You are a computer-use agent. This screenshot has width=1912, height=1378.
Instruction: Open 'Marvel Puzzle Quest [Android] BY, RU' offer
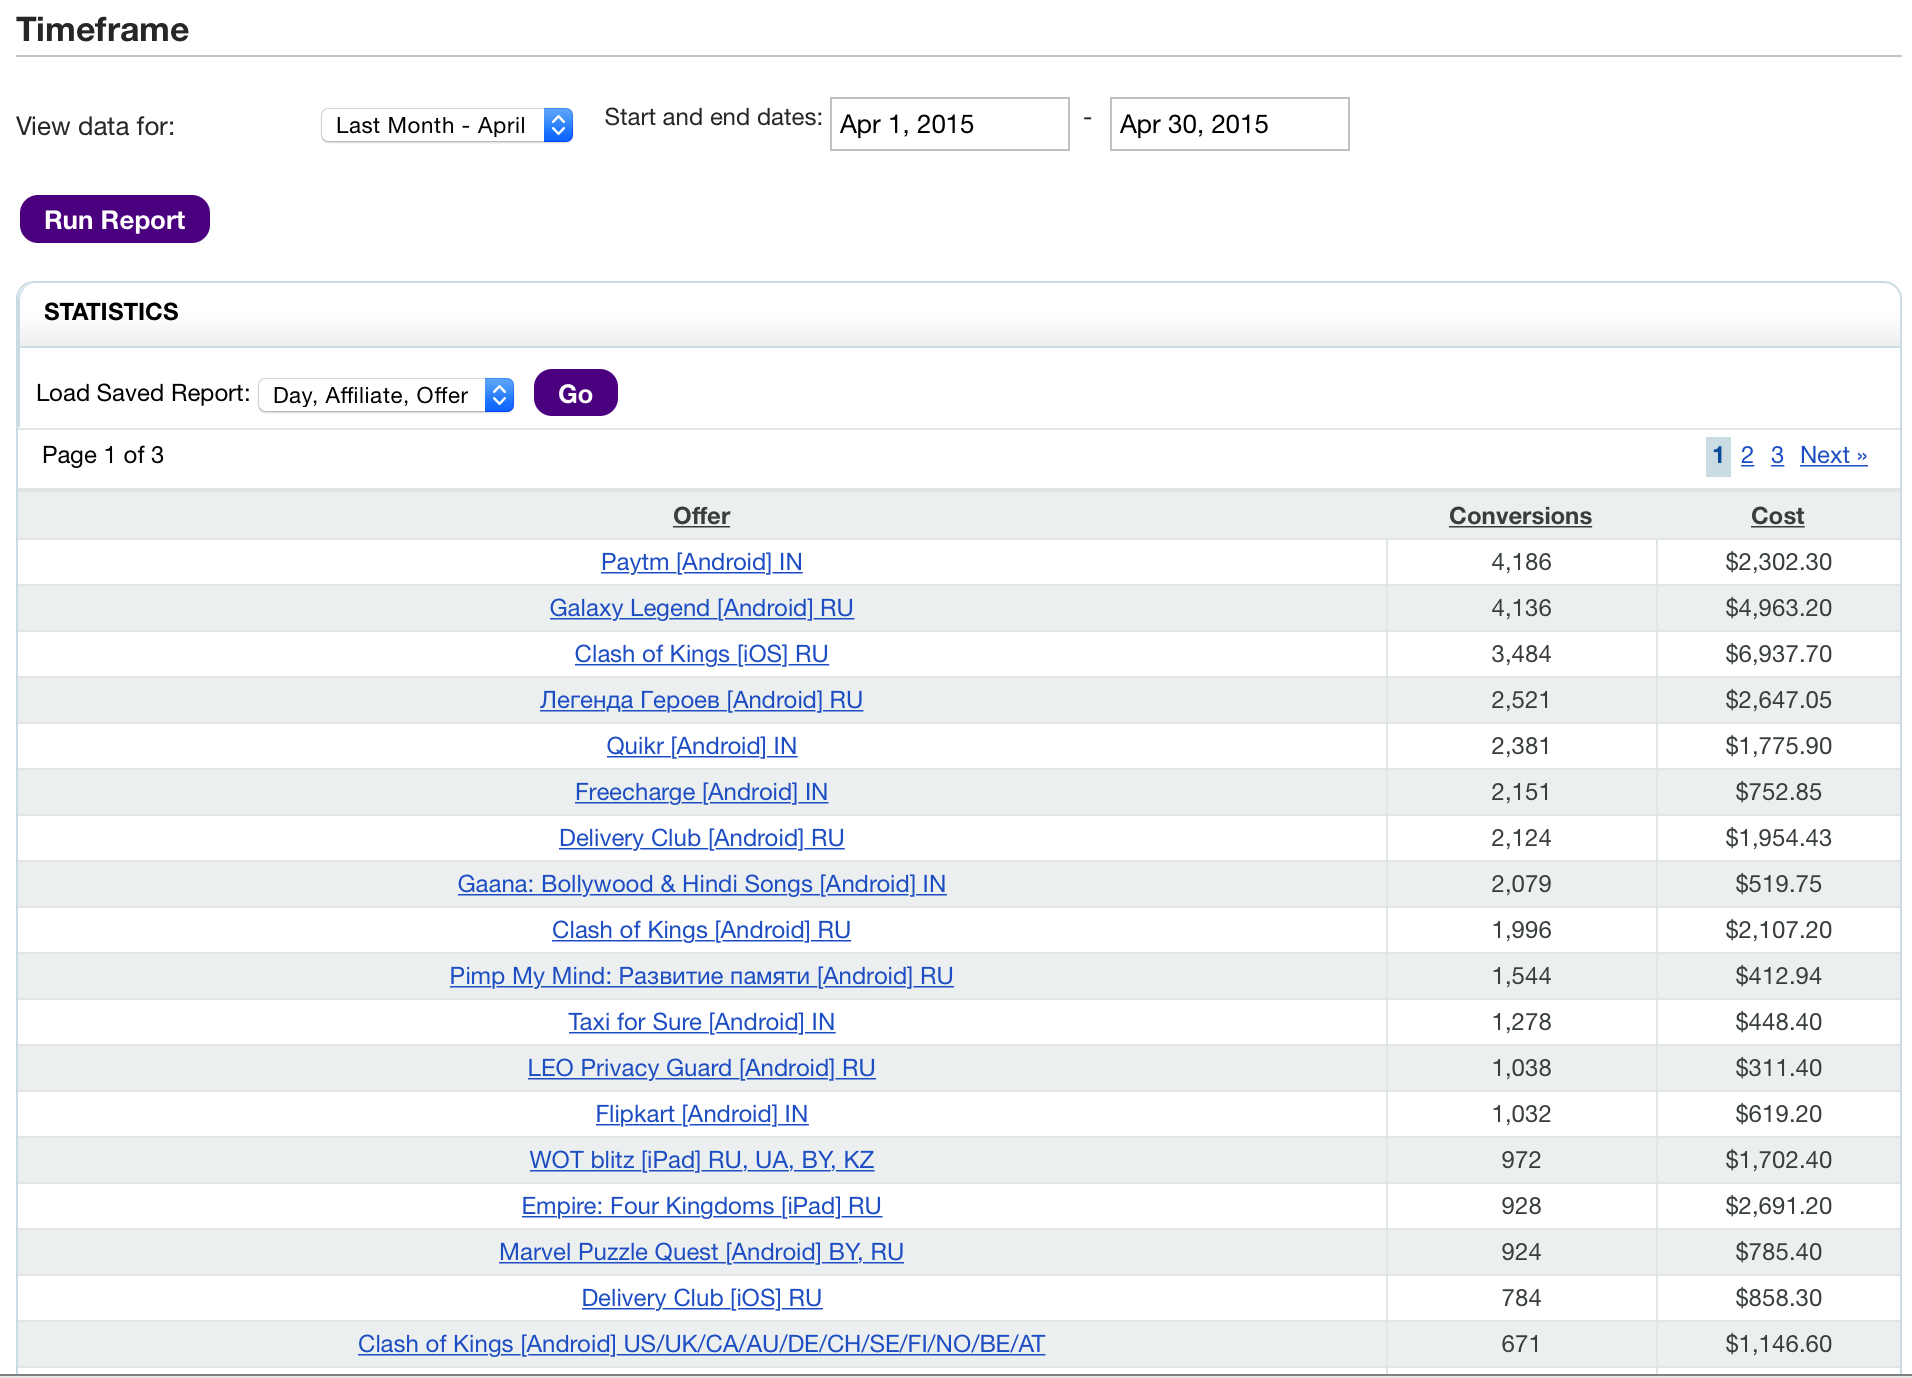pos(701,1252)
